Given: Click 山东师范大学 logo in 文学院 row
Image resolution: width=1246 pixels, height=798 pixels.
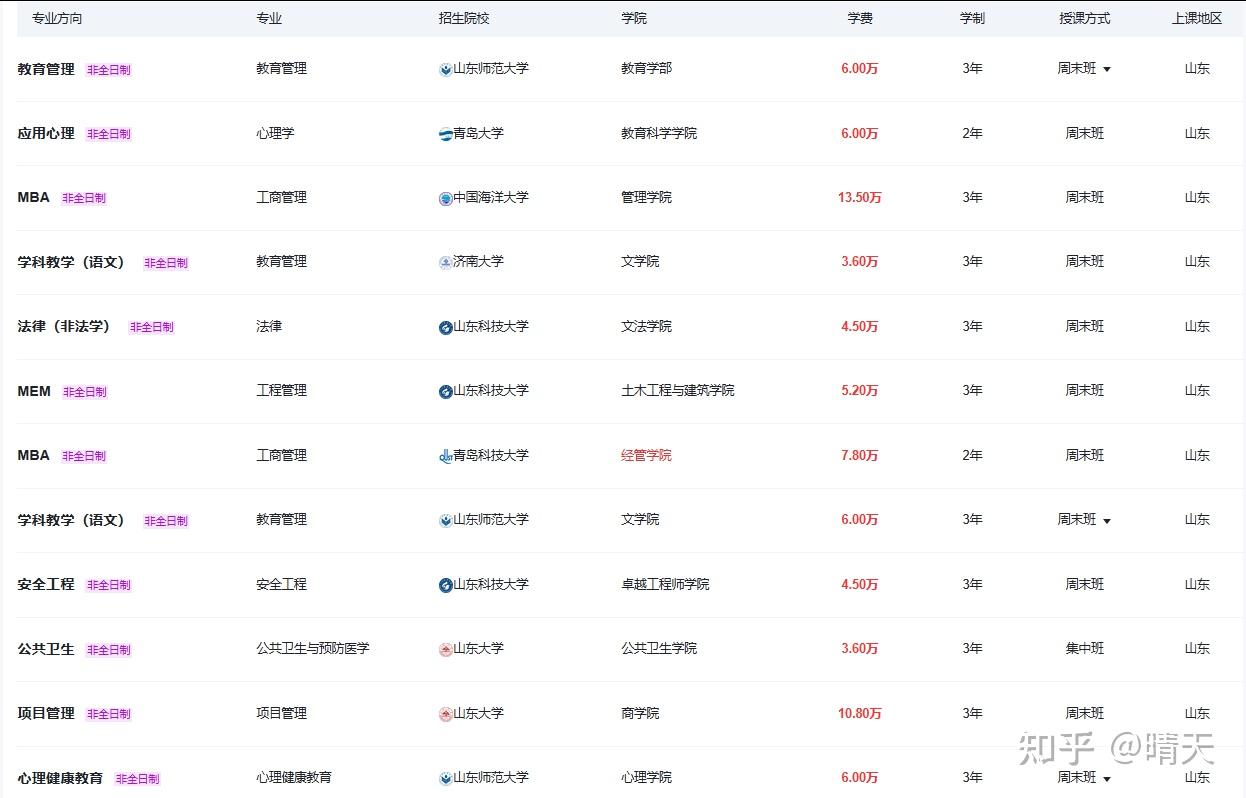Looking at the screenshot, I should coord(445,521).
